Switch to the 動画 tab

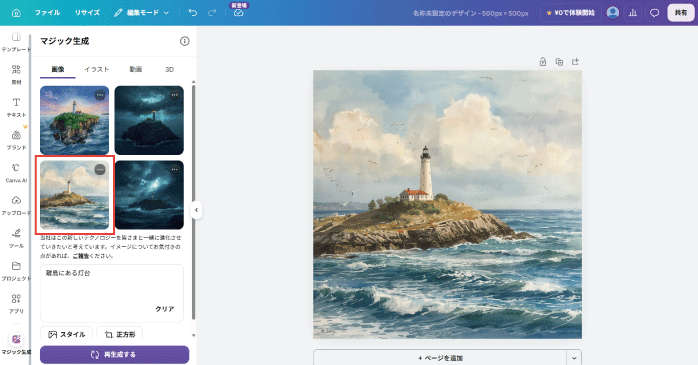[x=135, y=69]
